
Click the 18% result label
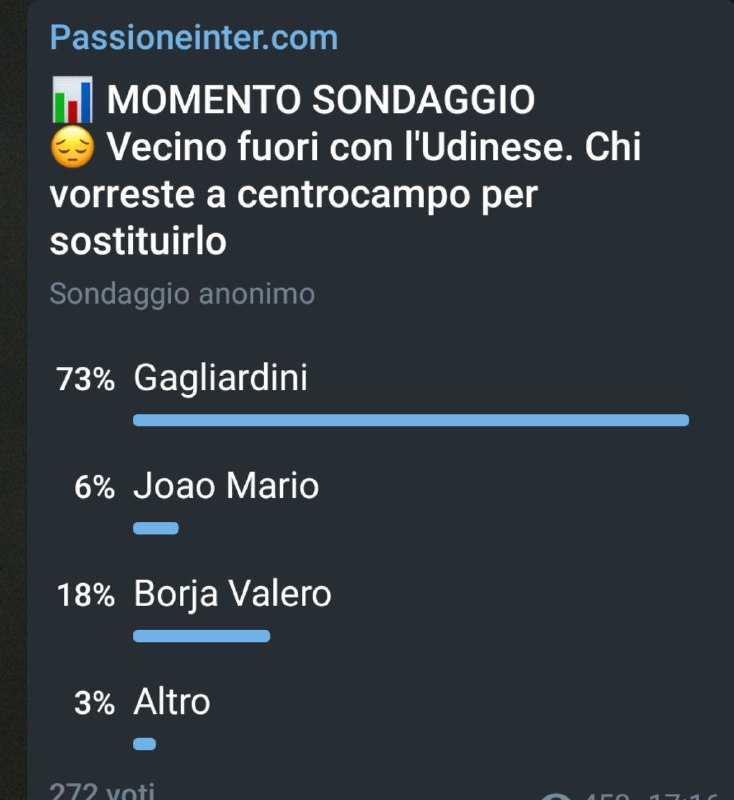86,596
